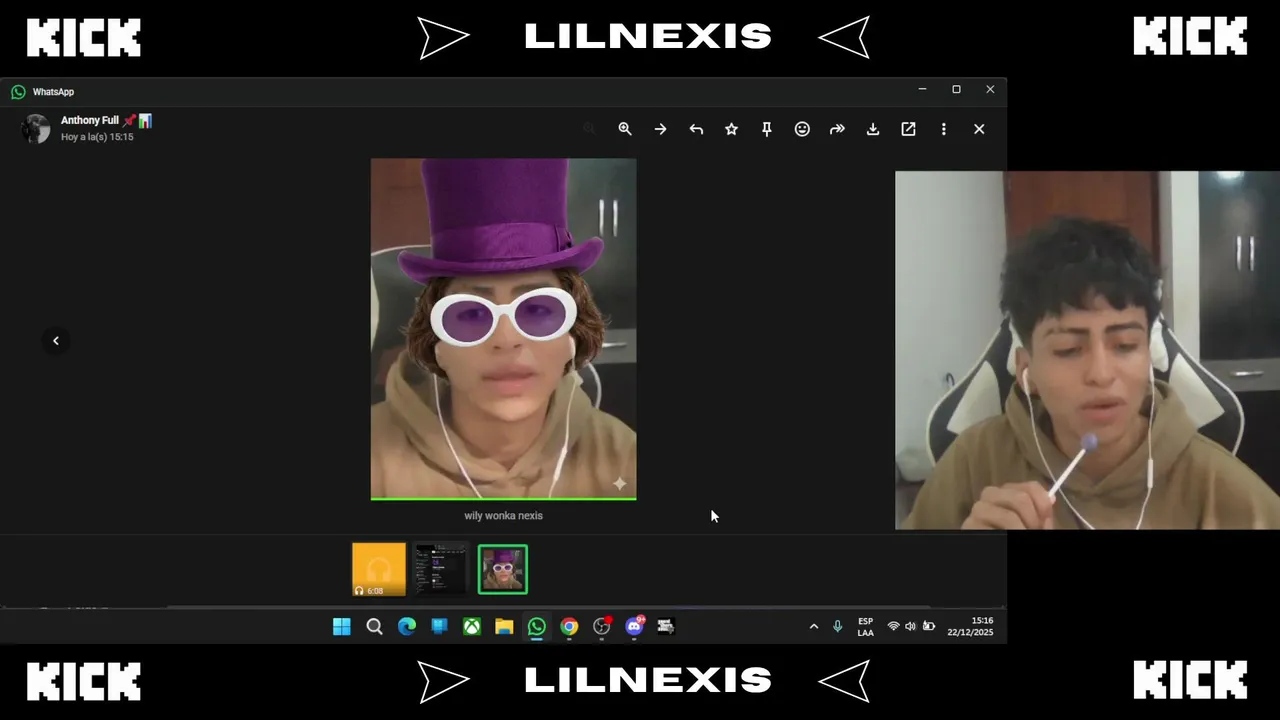
Task: Pin this photo message
Action: coord(767,129)
